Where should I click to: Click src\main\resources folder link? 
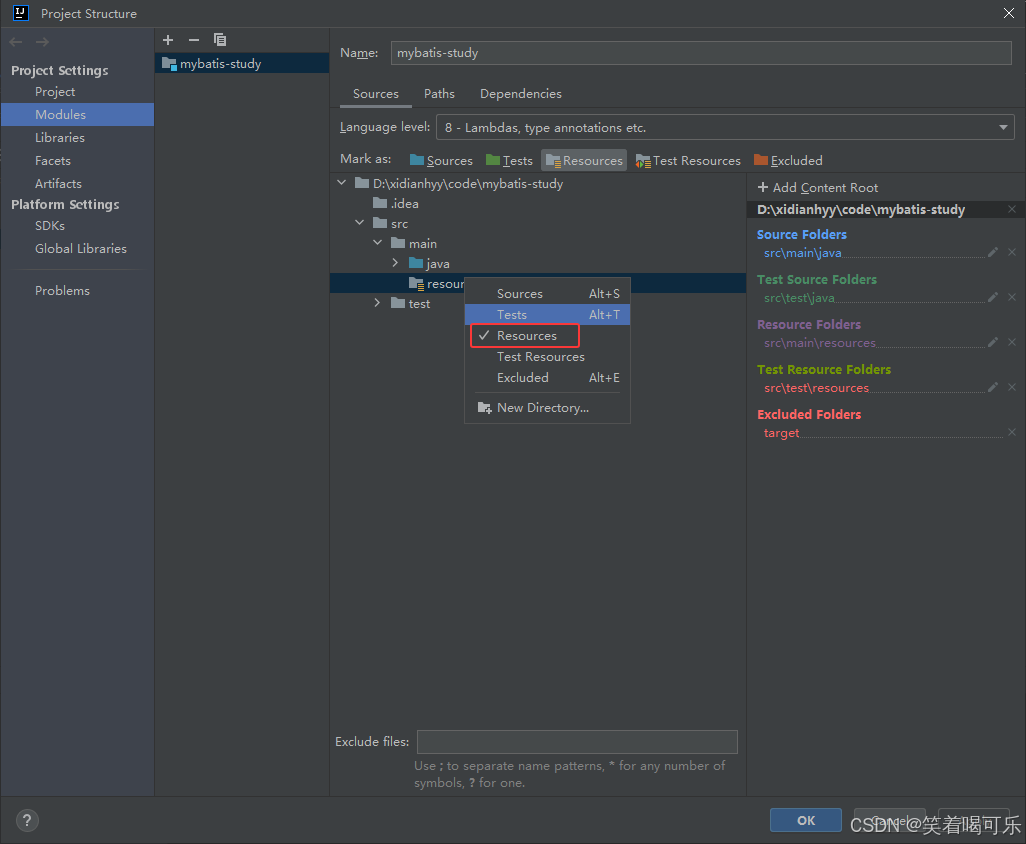pyautogui.click(x=819, y=343)
